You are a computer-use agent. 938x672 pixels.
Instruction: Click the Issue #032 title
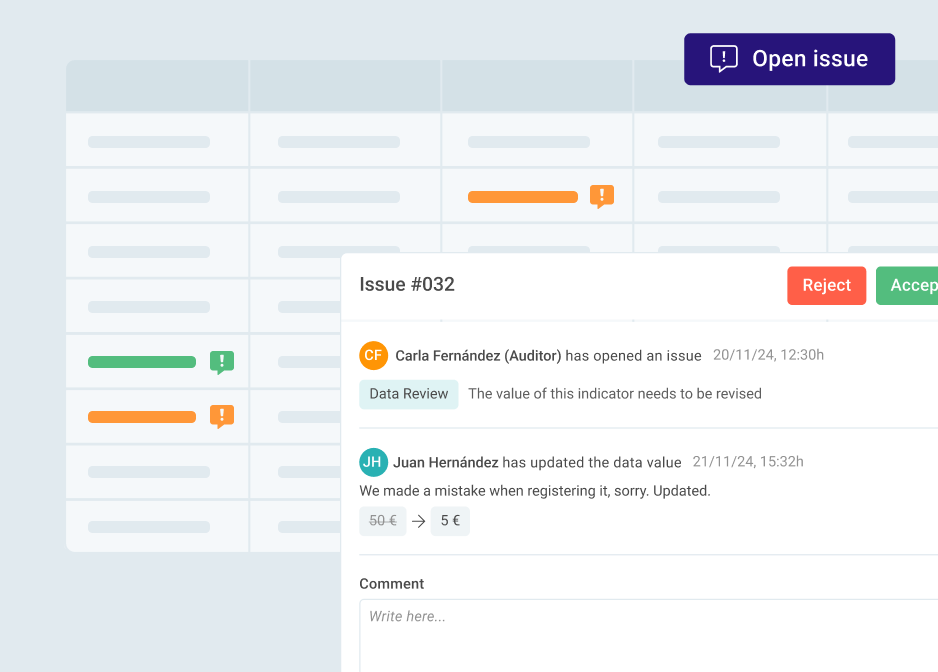pyautogui.click(x=407, y=285)
